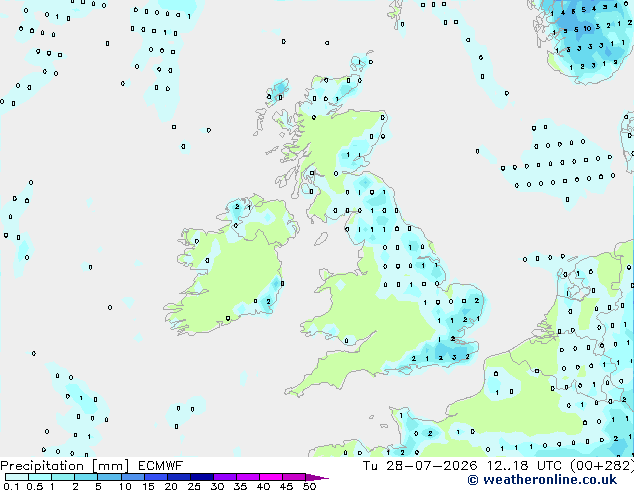Click the "(00+282)" forecast offset text
Screen dimensions: 634x490
point(602,466)
